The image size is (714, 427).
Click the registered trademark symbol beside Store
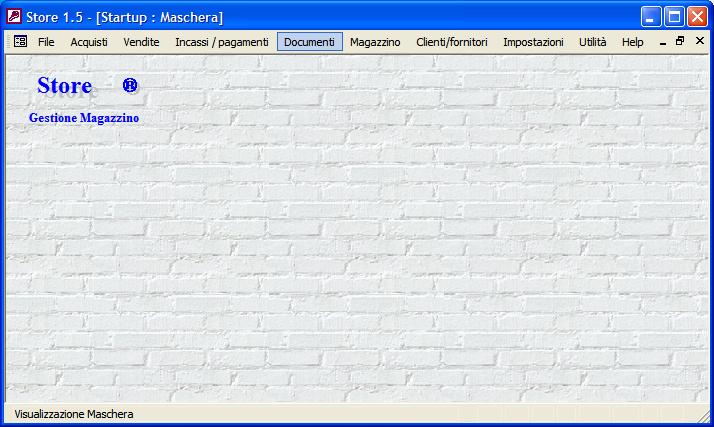click(x=130, y=86)
